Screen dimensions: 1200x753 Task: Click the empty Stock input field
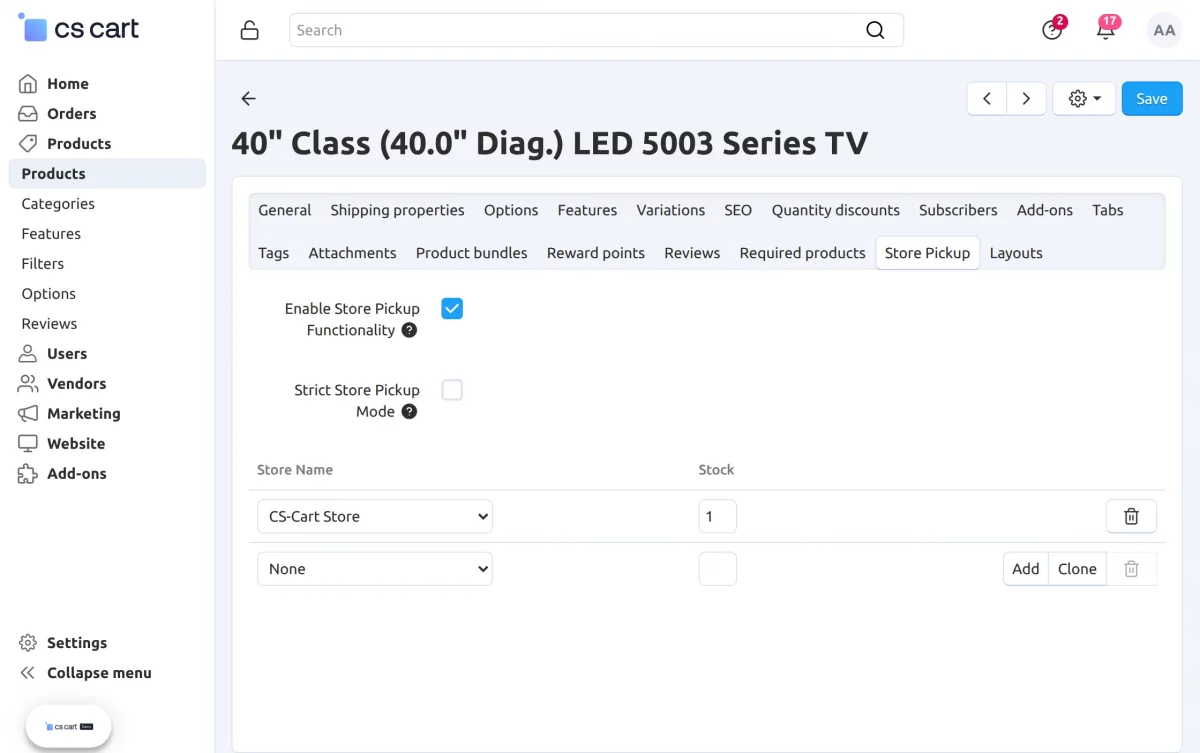tap(717, 568)
